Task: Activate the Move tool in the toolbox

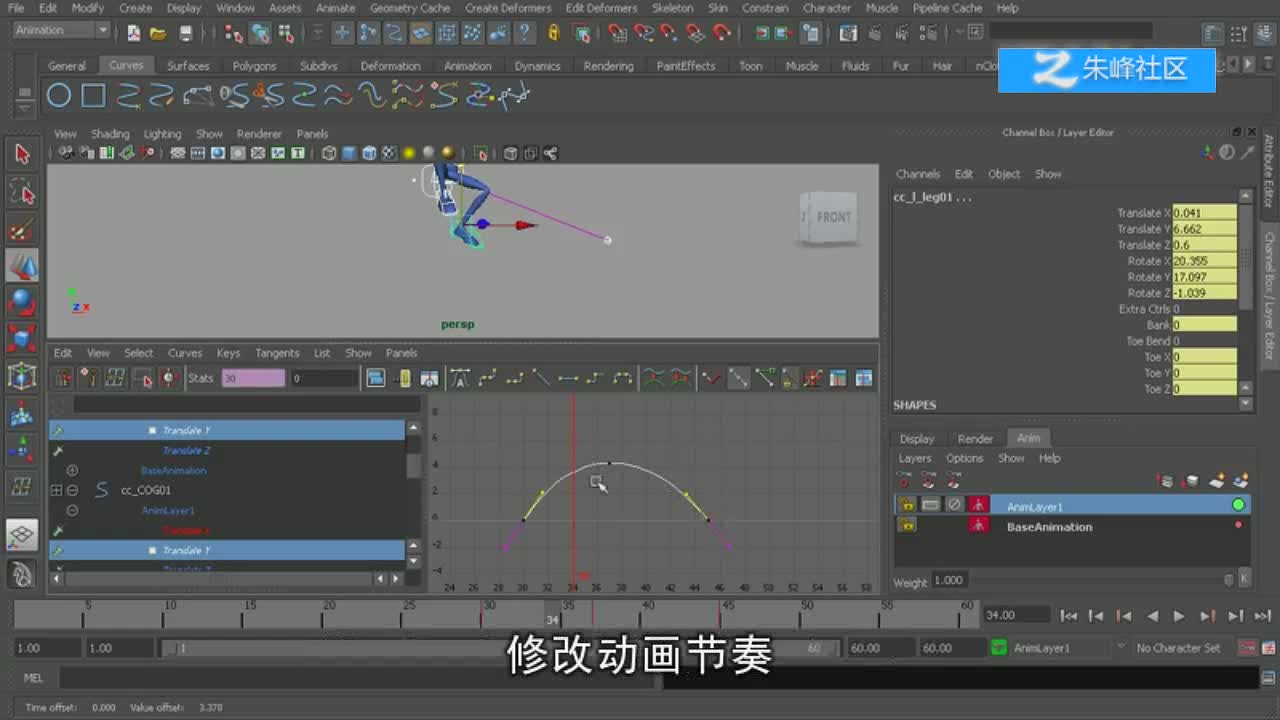Action: click(22, 265)
